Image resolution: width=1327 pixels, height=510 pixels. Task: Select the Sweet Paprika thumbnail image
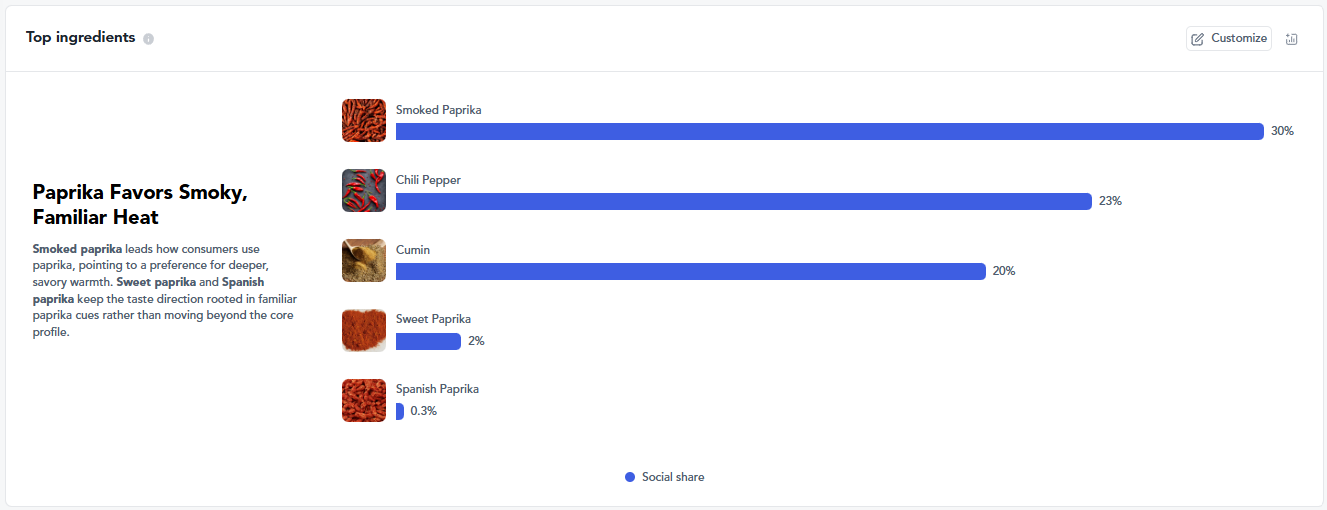pyautogui.click(x=364, y=330)
